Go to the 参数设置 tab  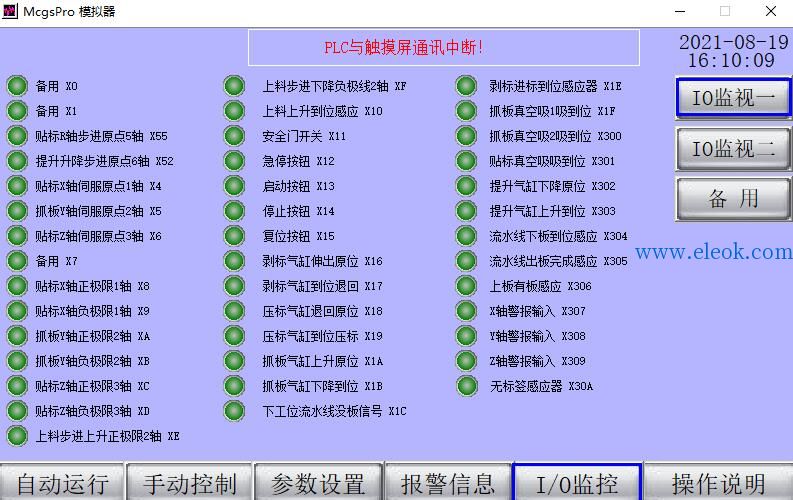tap(318, 482)
